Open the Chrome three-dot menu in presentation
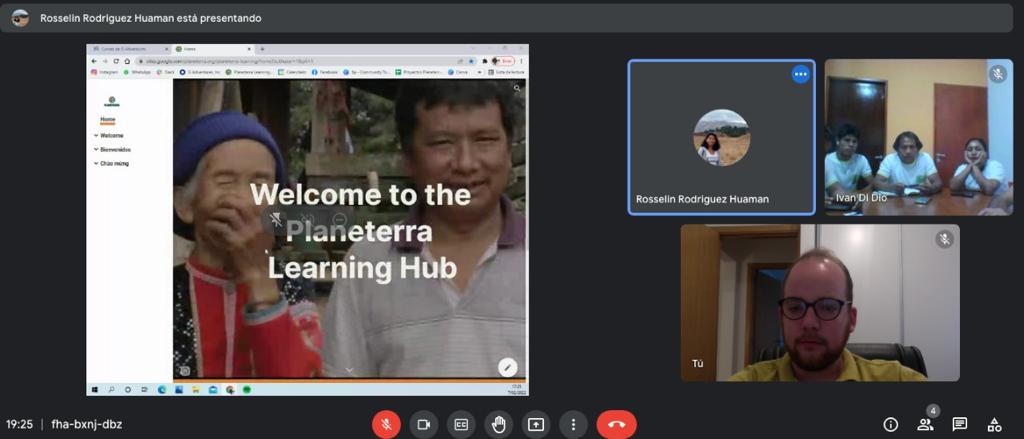The width and height of the screenshot is (1024, 439). pyautogui.click(x=521, y=61)
